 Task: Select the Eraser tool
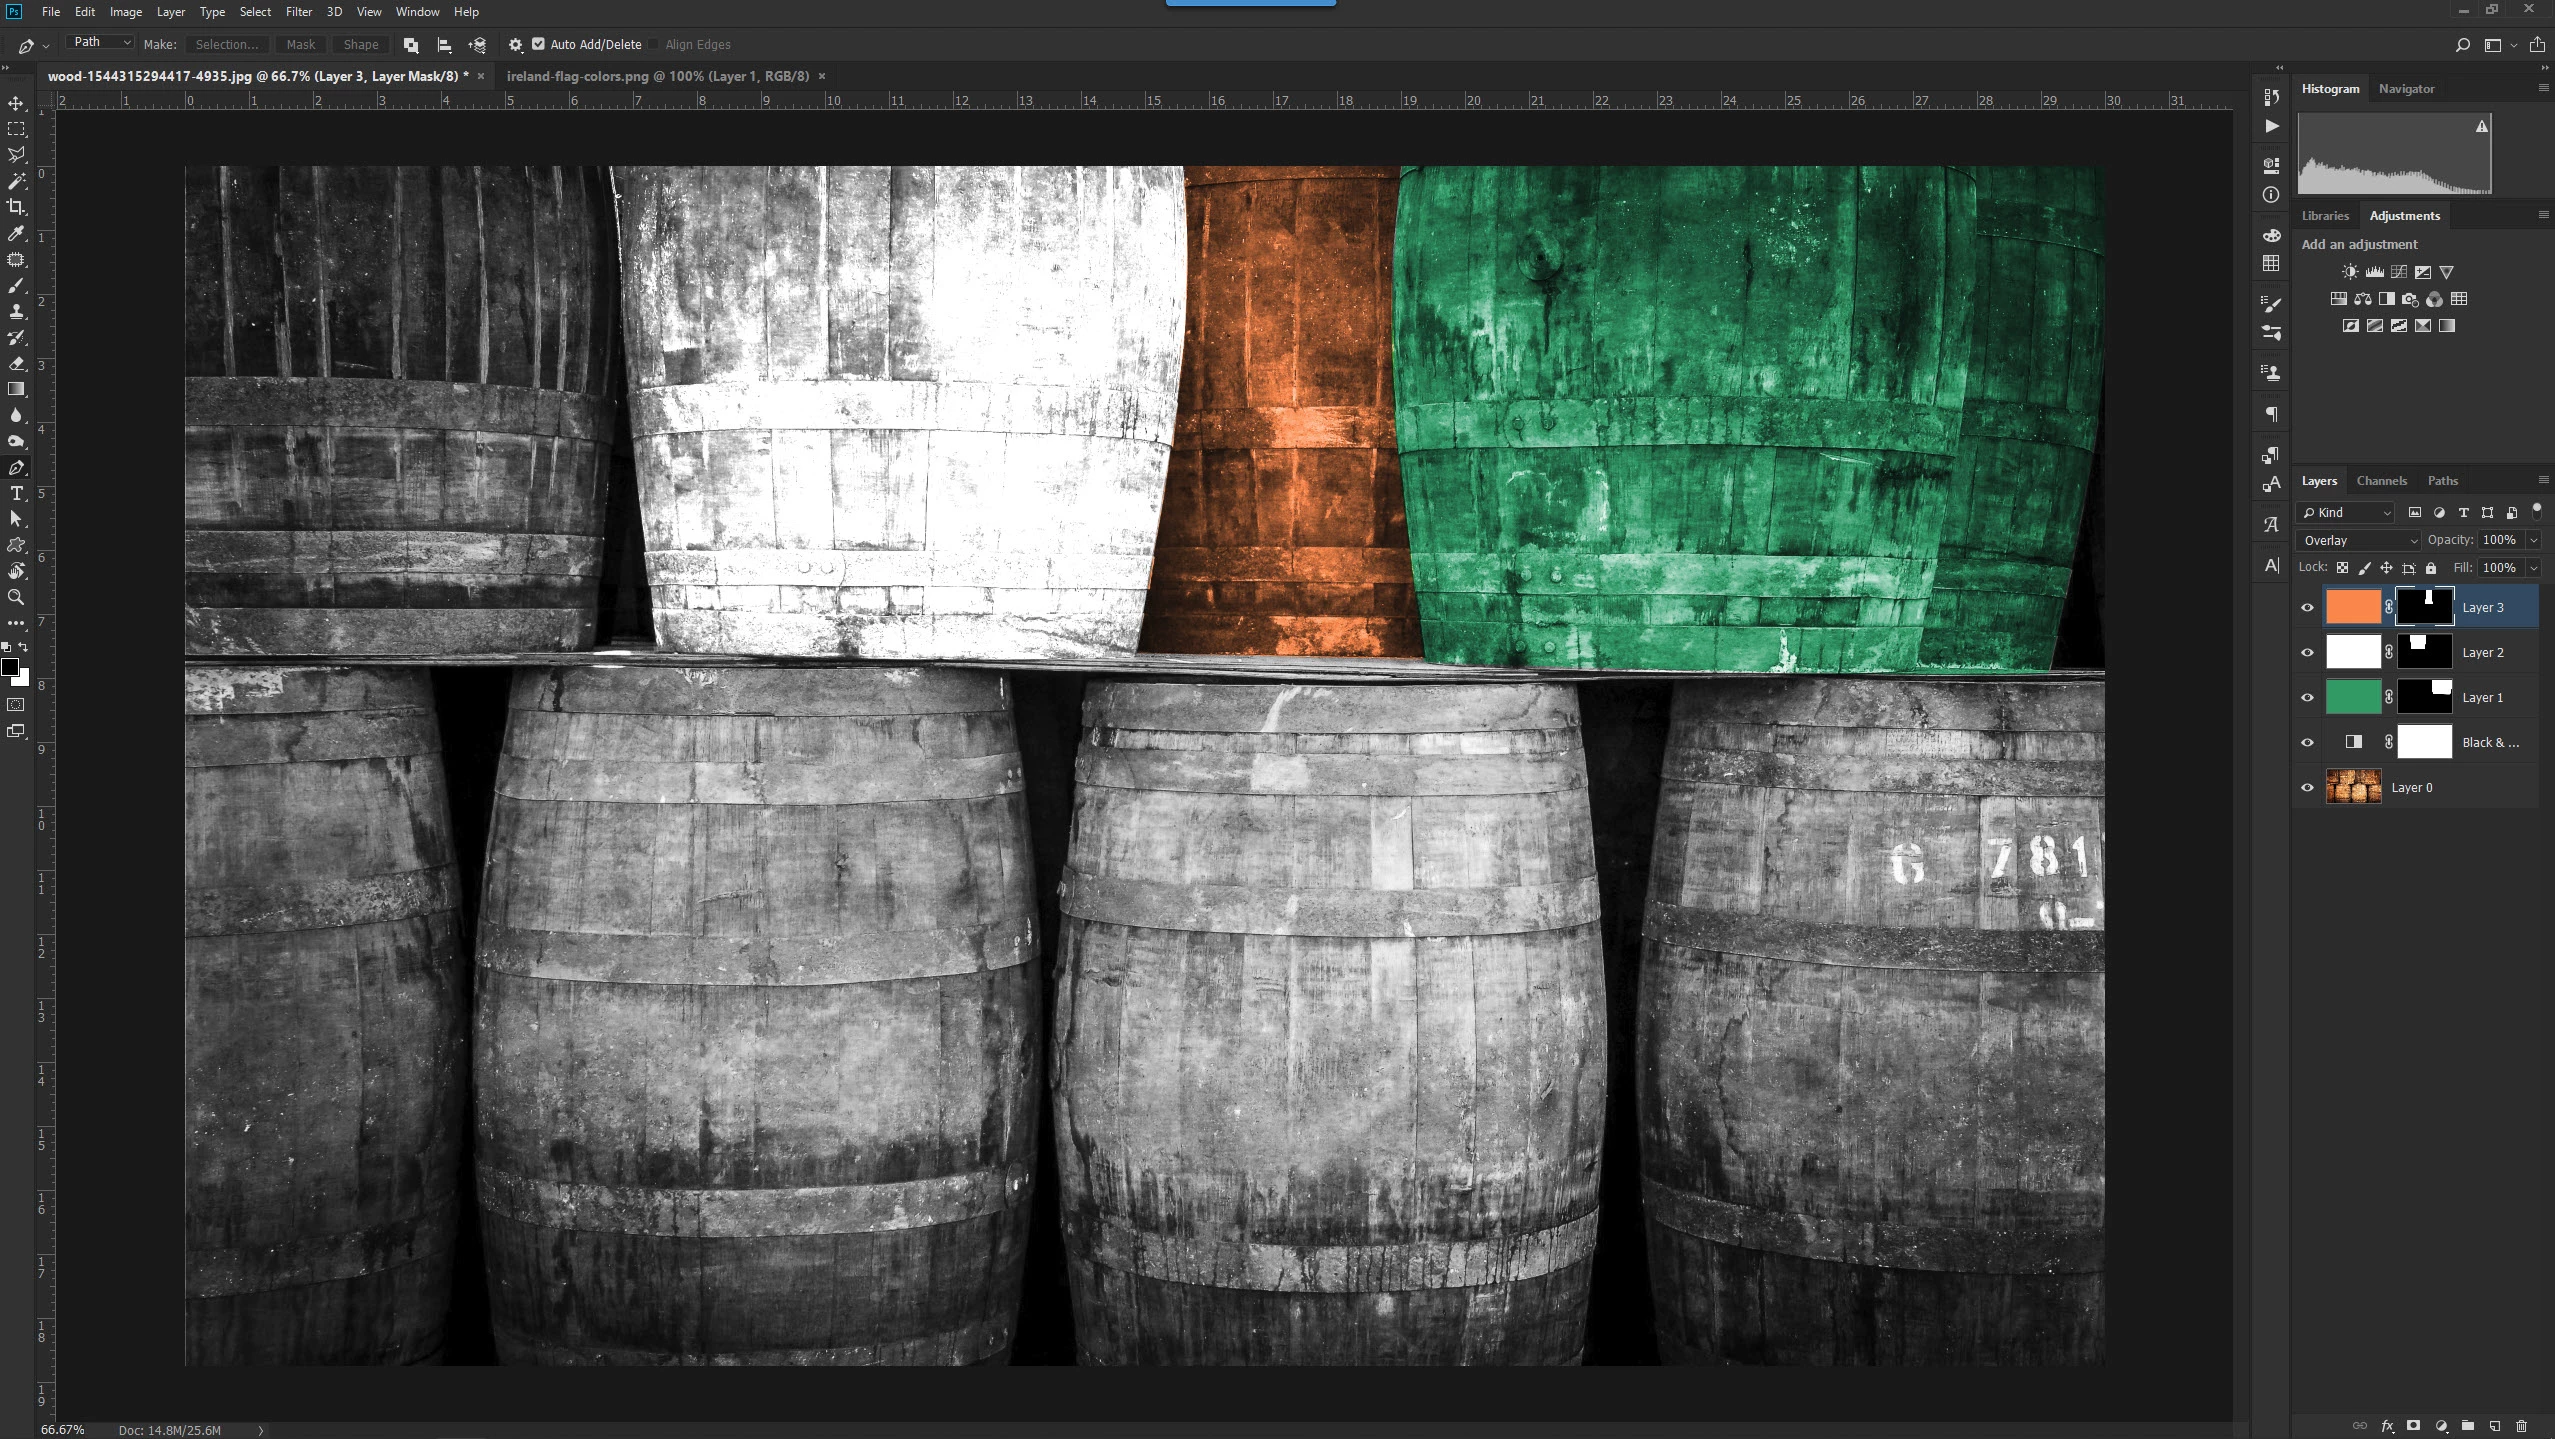(16, 363)
